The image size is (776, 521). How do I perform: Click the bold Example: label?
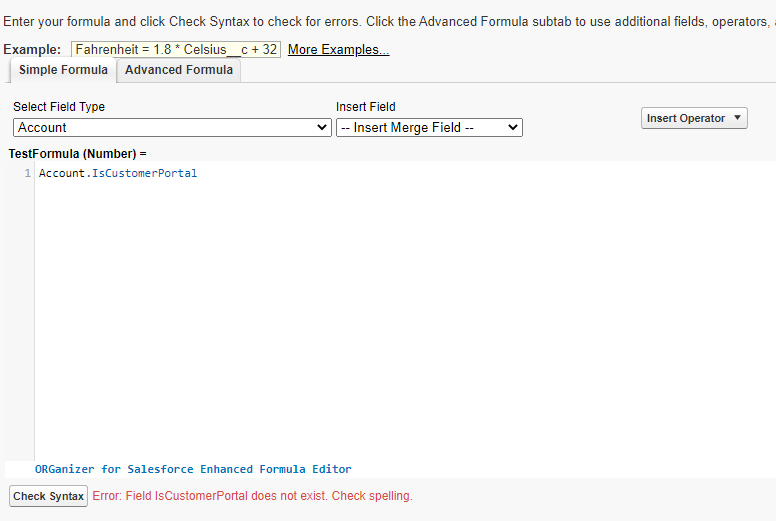[34, 50]
